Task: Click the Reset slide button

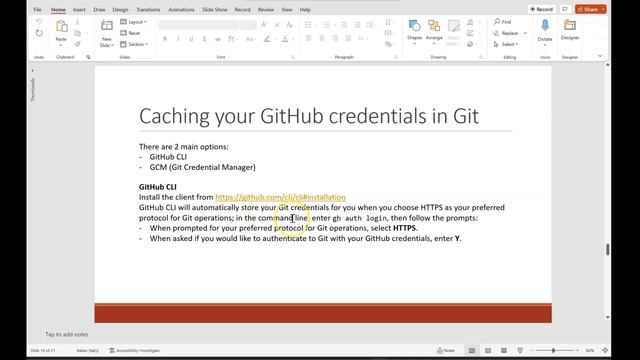Action: pyautogui.click(x=130, y=33)
